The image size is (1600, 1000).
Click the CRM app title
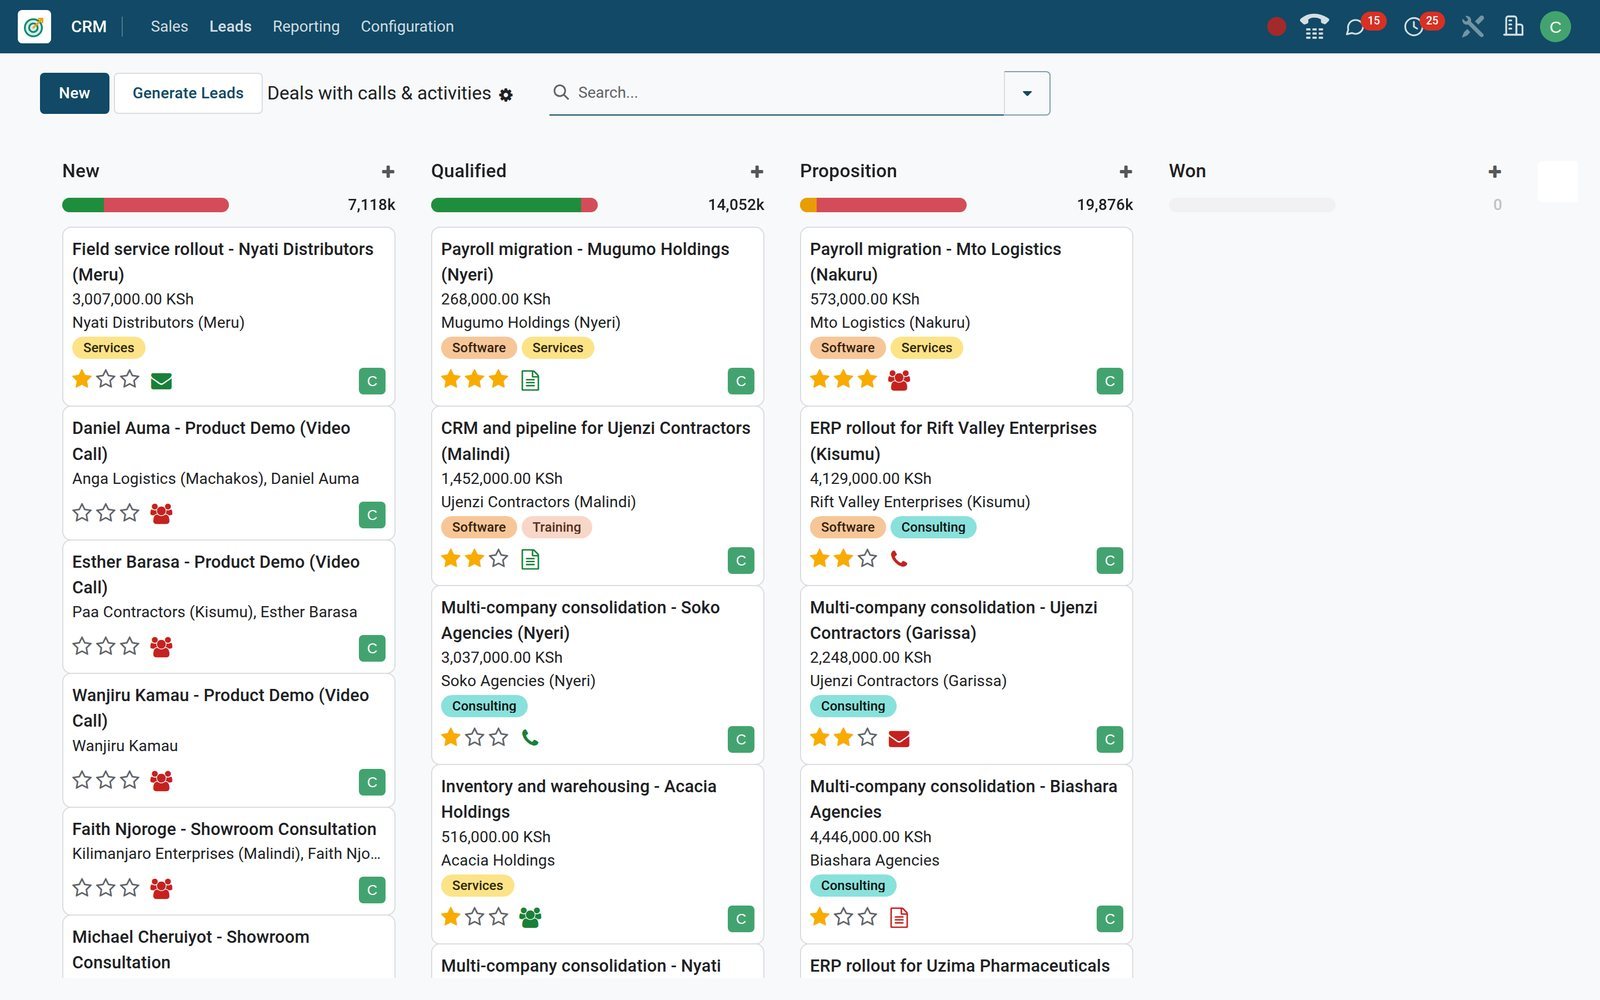point(89,27)
